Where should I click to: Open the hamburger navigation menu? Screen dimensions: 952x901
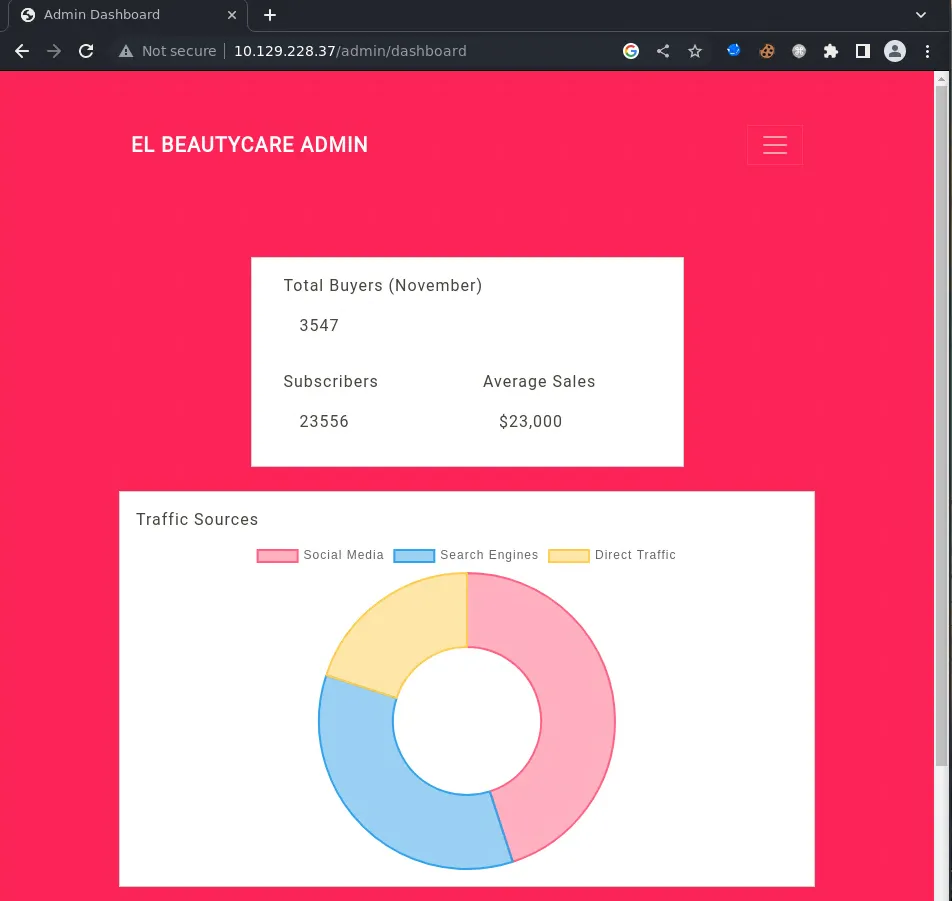click(775, 144)
